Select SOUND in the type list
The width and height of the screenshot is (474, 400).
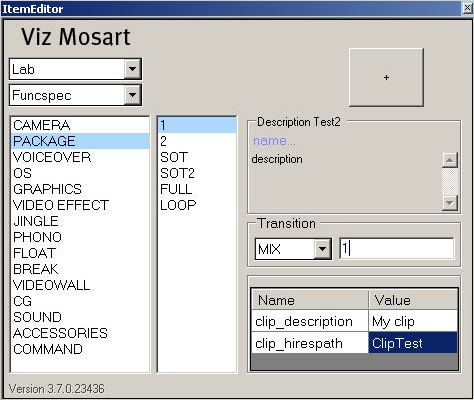pyautogui.click(x=80, y=317)
